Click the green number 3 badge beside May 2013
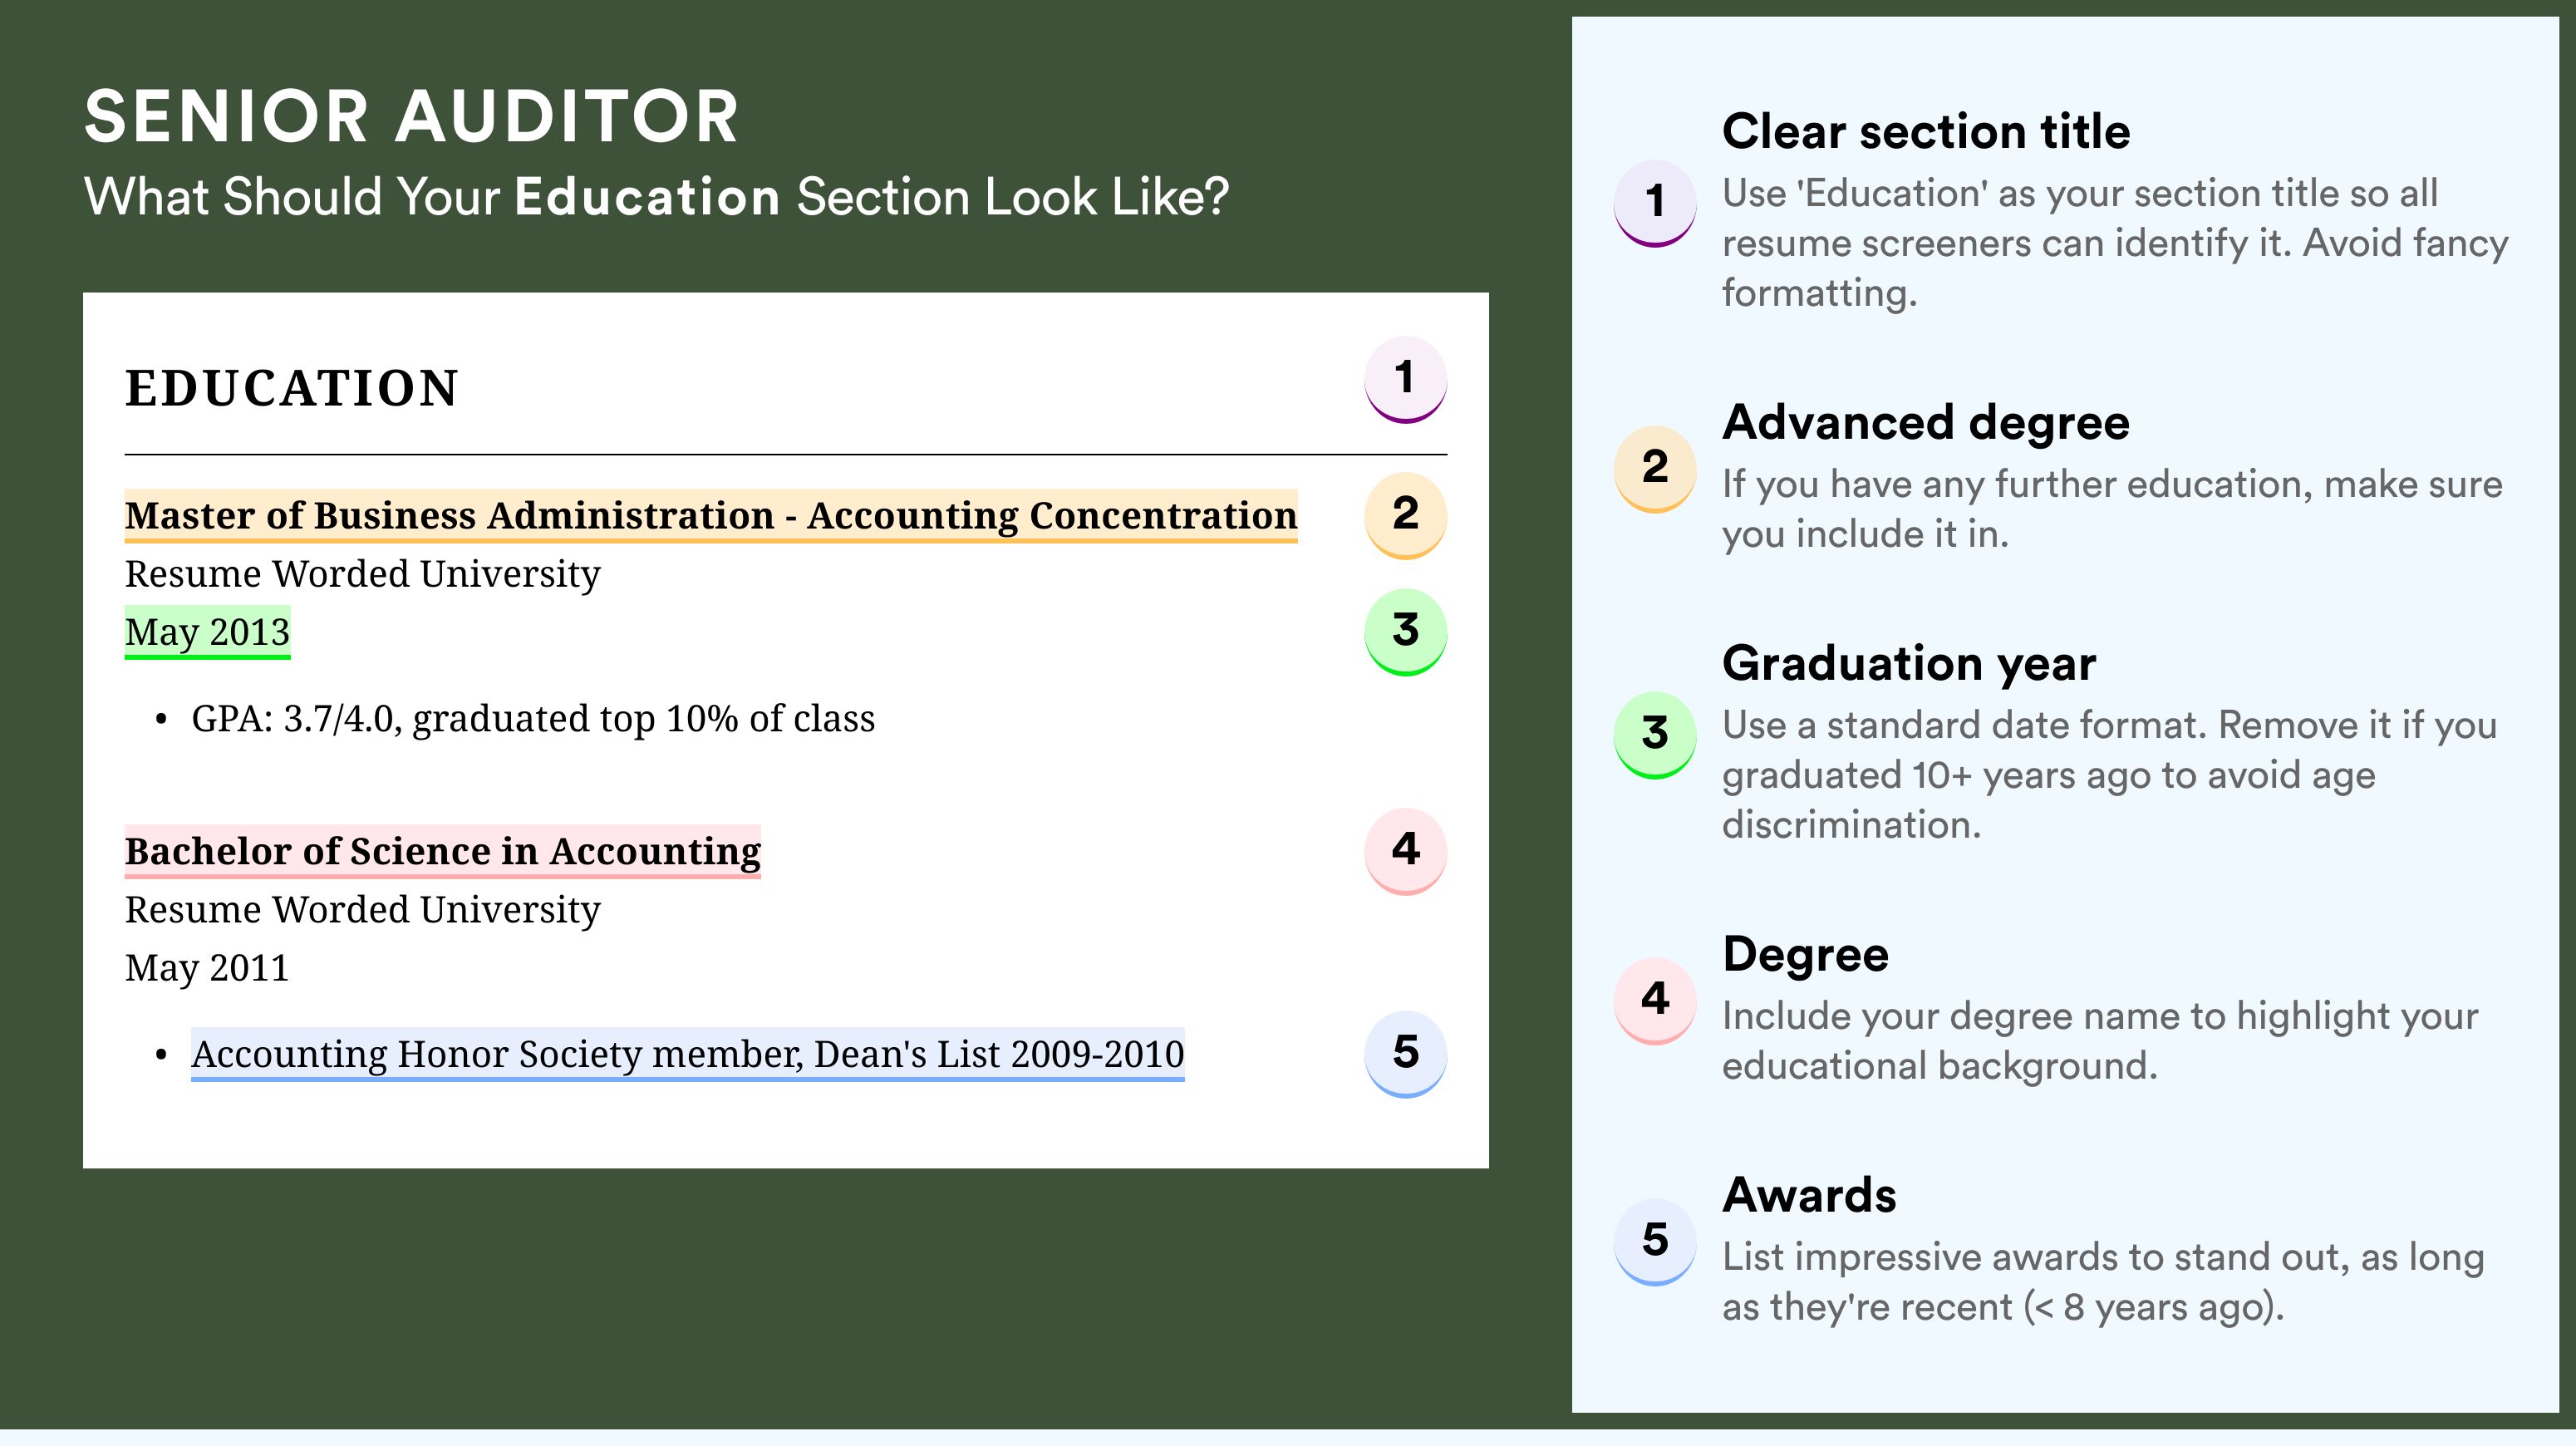The image size is (2576, 1446). click(x=1405, y=631)
